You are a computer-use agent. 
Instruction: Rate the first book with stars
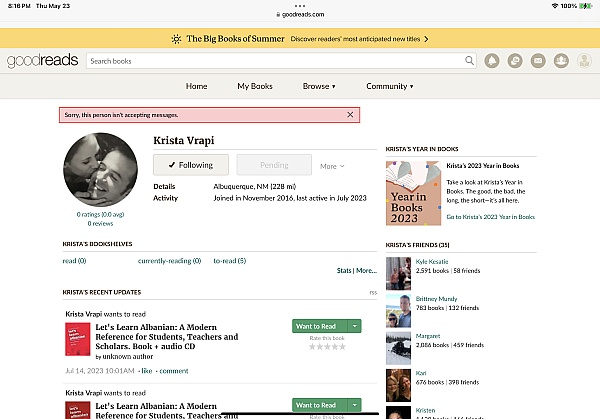coord(327,347)
